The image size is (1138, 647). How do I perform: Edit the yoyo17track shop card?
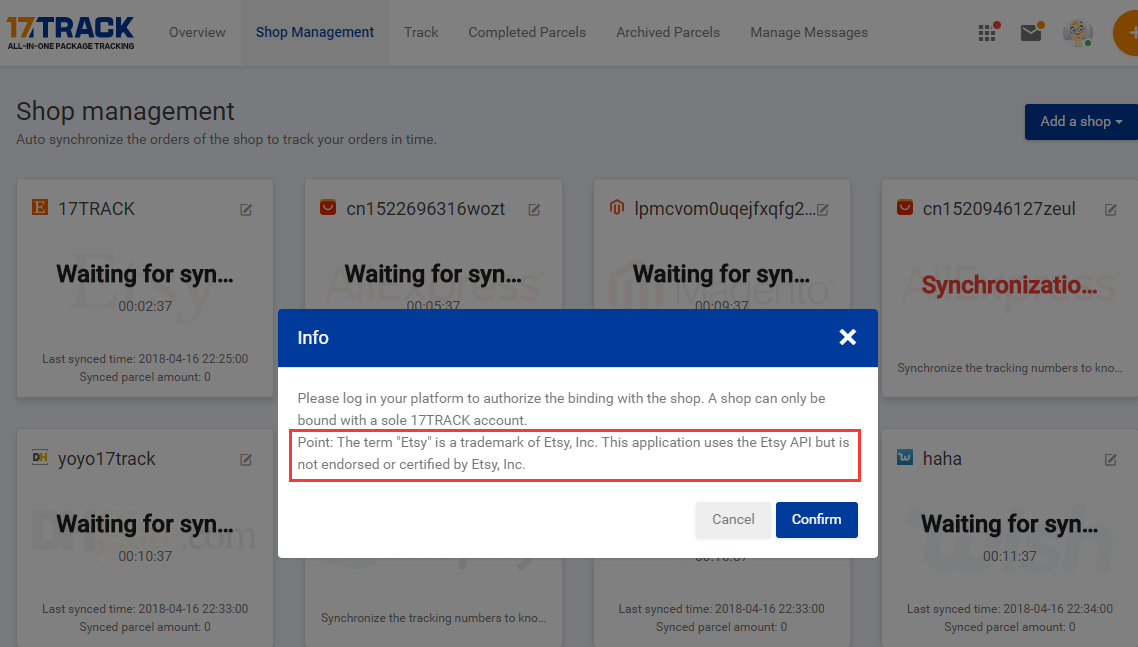pos(246,460)
